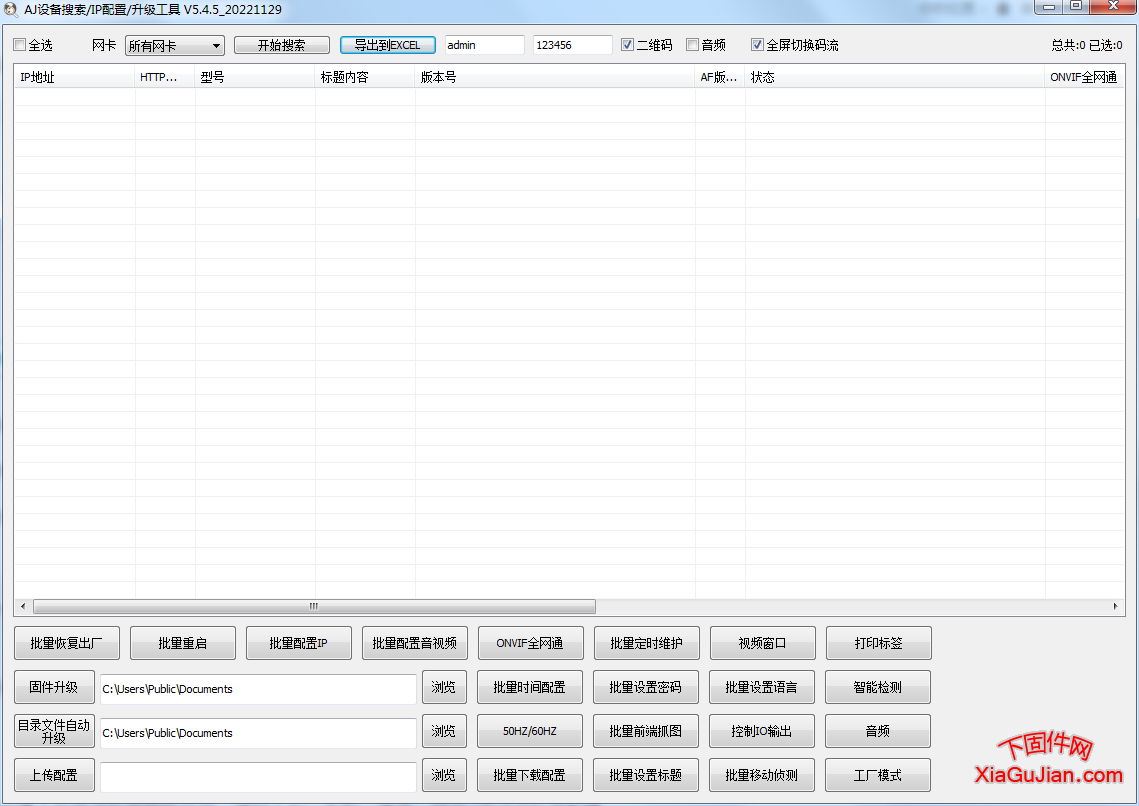Click the 控制IO输出 button
Viewport: 1139px width, 806px height.
761,731
